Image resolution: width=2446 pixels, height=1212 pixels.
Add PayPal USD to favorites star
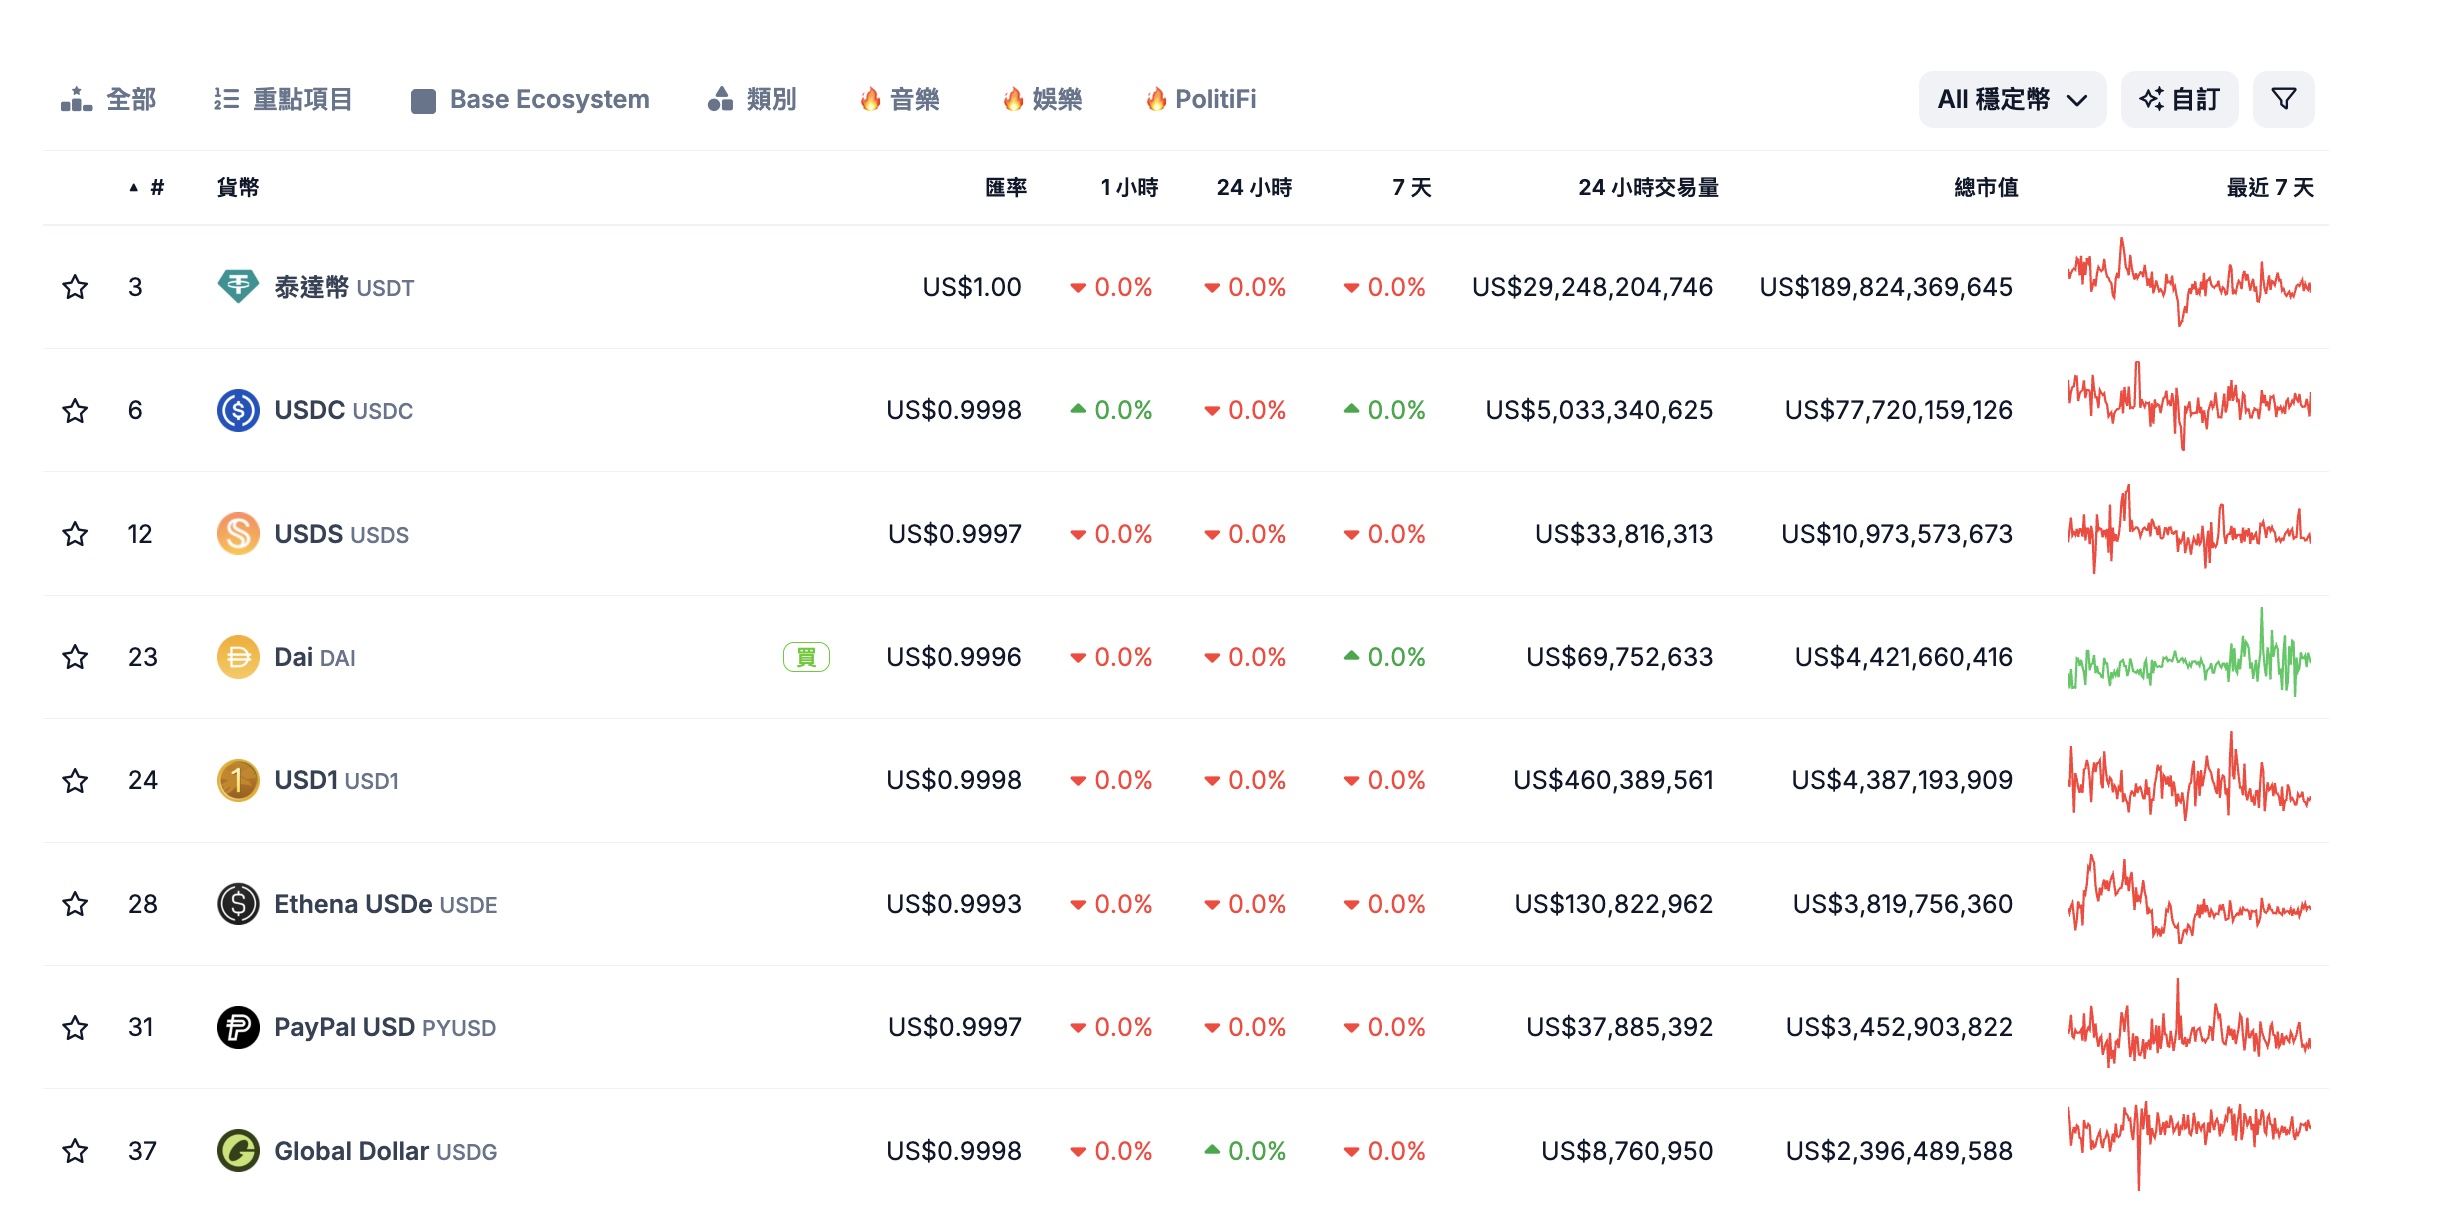click(75, 1027)
